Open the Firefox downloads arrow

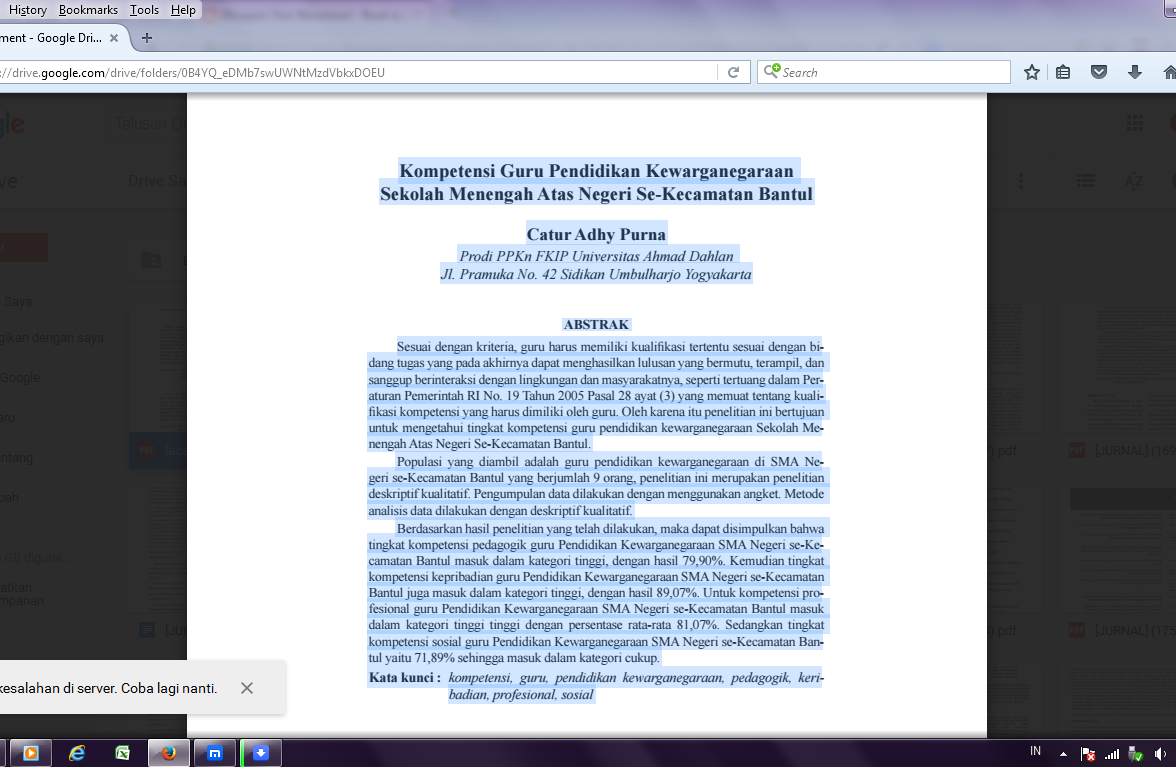pyautogui.click(x=1135, y=73)
